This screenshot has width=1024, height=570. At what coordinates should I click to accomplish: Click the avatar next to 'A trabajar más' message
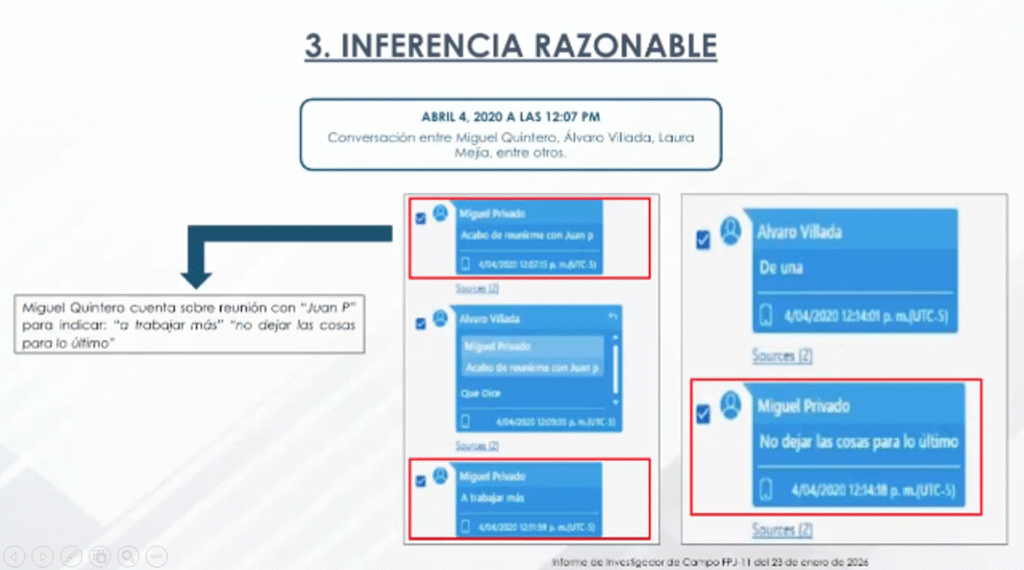pyautogui.click(x=441, y=476)
